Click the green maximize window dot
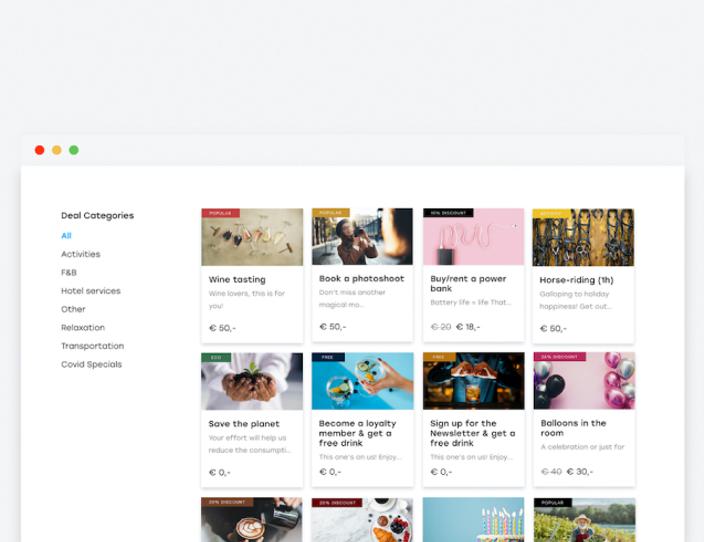The width and height of the screenshot is (704, 542). (x=74, y=150)
